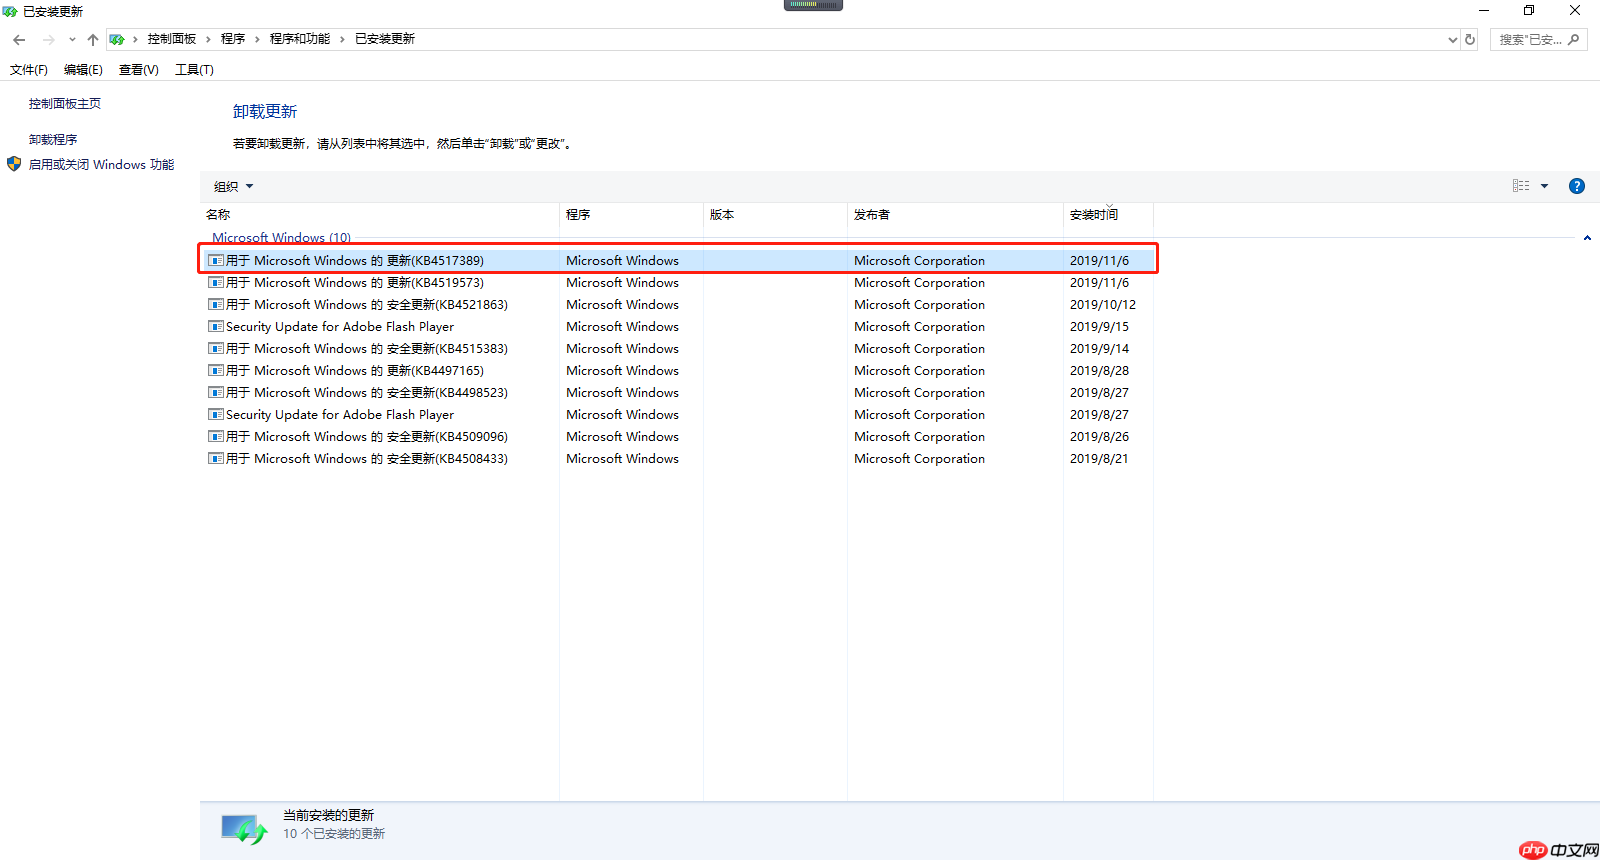Refresh the installed updates list
1600x860 pixels.
click(x=1470, y=40)
